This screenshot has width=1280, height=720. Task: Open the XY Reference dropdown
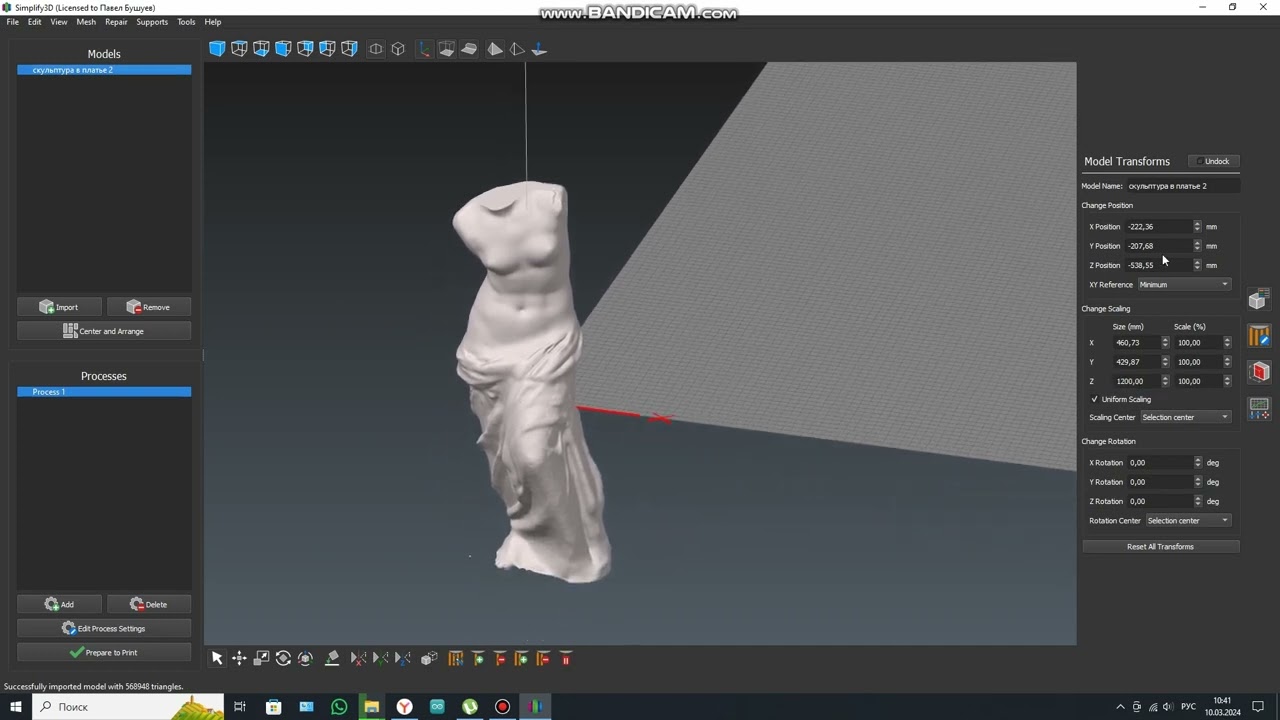coord(1184,285)
